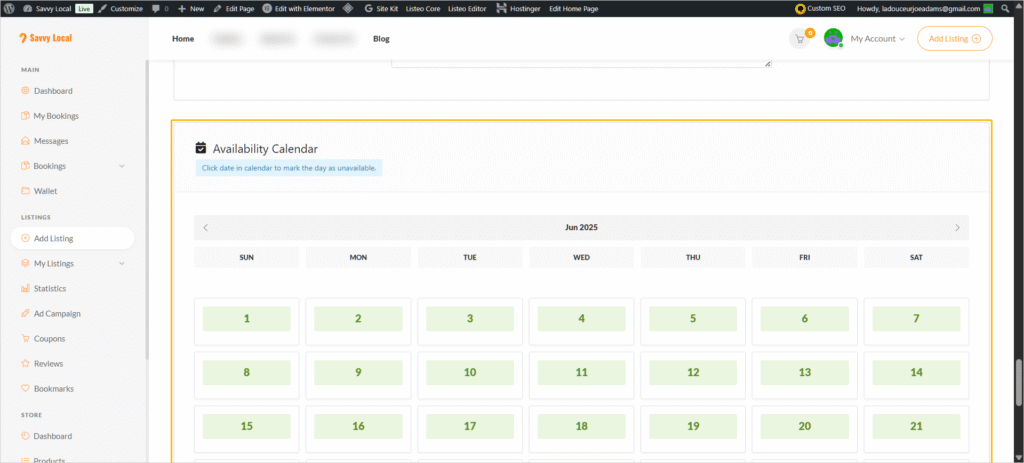Toggle availability for June 12
This screenshot has width=1024, height=463.
pos(693,372)
